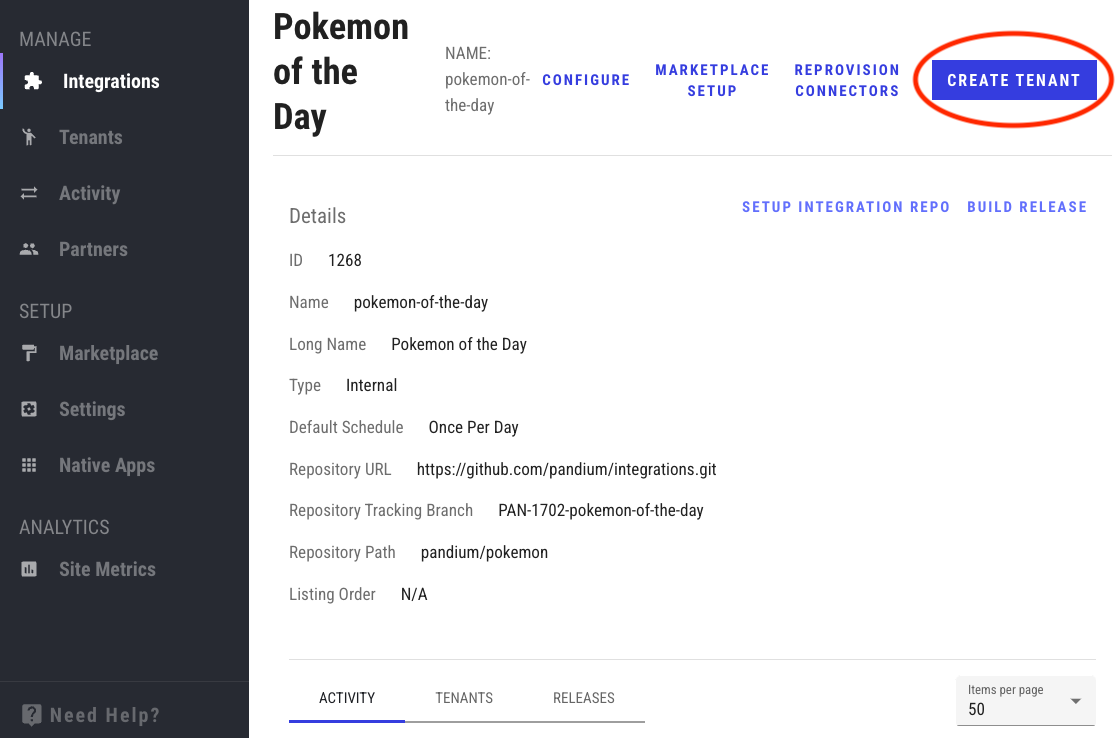This screenshot has height=738, width=1118.
Task: Switch to the Releases tab
Action: click(x=584, y=698)
